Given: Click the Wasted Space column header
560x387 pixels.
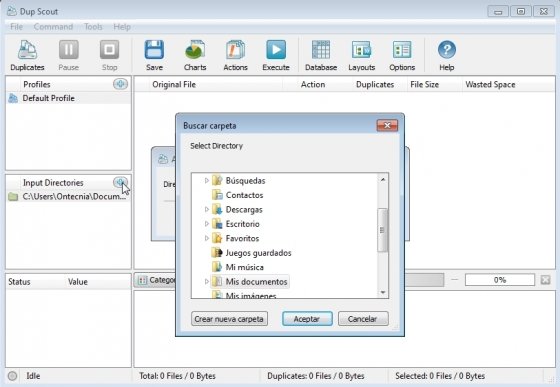Looking at the screenshot, I should (490, 85).
